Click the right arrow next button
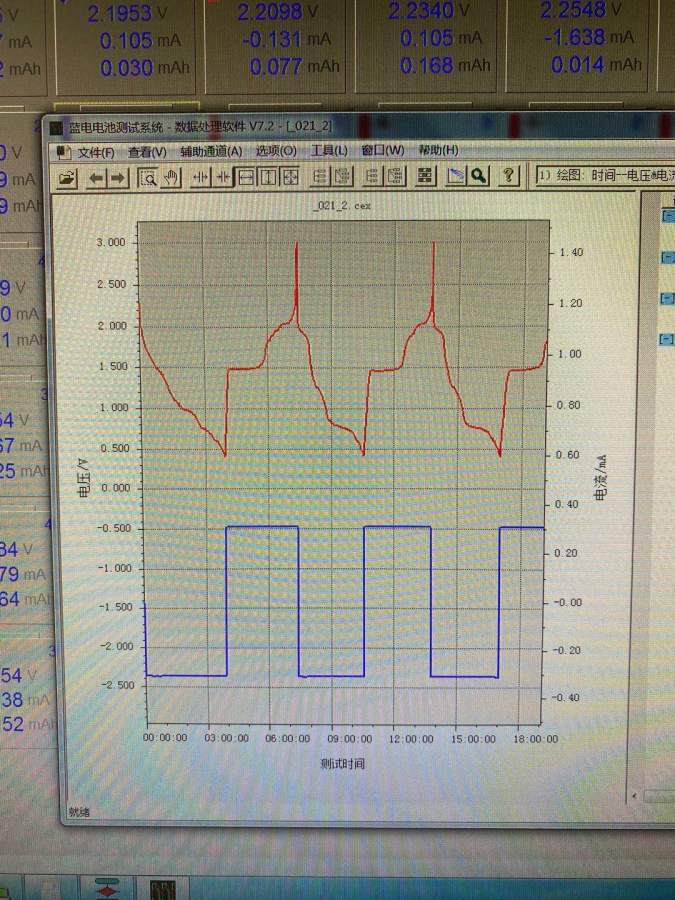The height and width of the screenshot is (900, 675). coord(117,177)
